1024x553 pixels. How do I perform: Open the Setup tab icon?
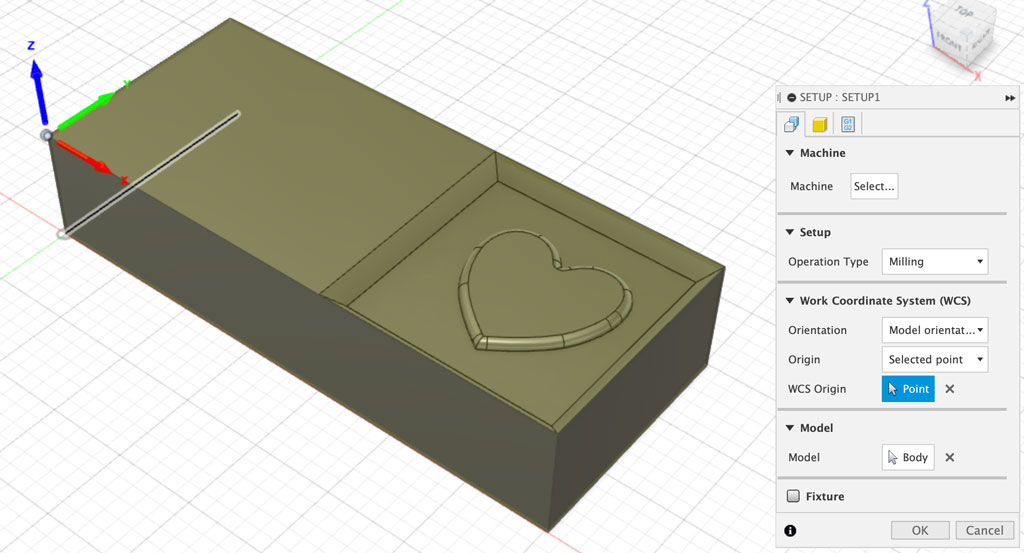click(792, 124)
